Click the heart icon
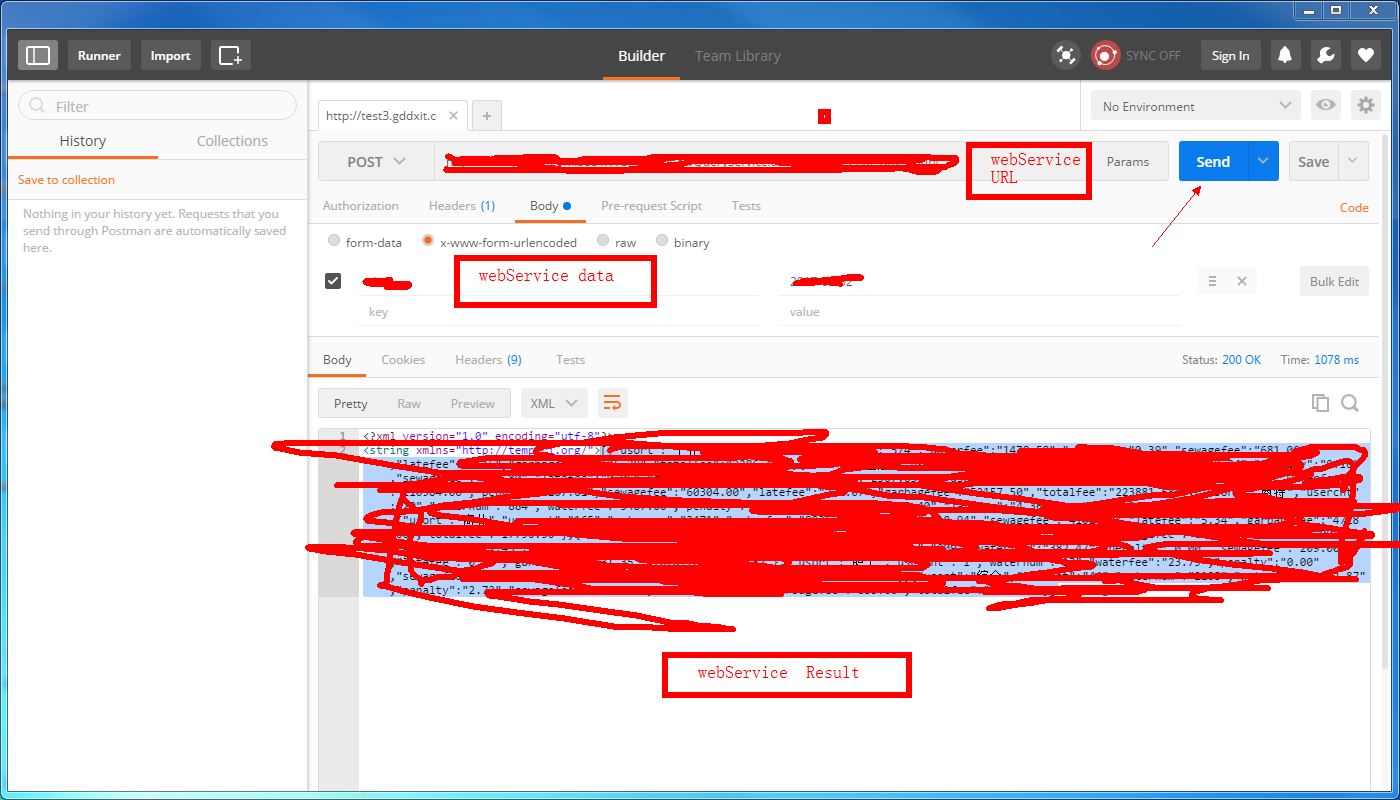 point(1366,55)
